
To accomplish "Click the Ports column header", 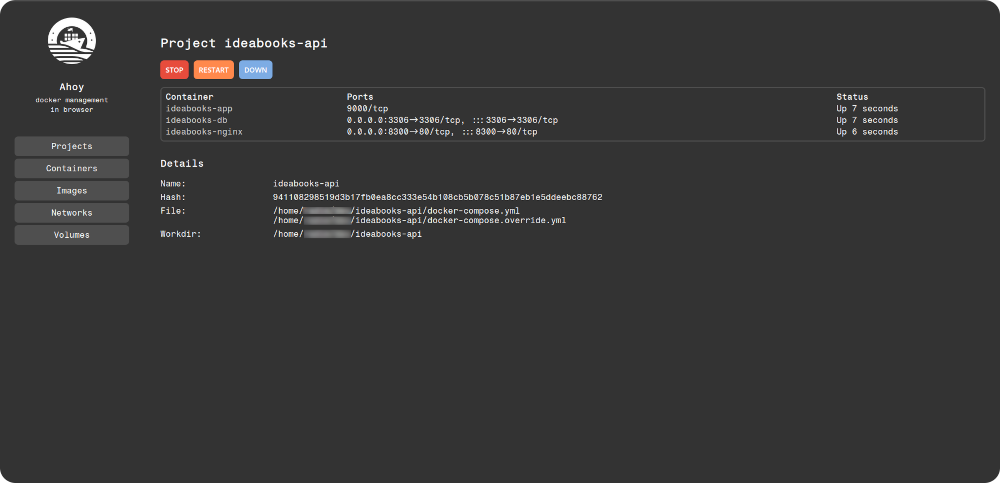I will [x=360, y=97].
